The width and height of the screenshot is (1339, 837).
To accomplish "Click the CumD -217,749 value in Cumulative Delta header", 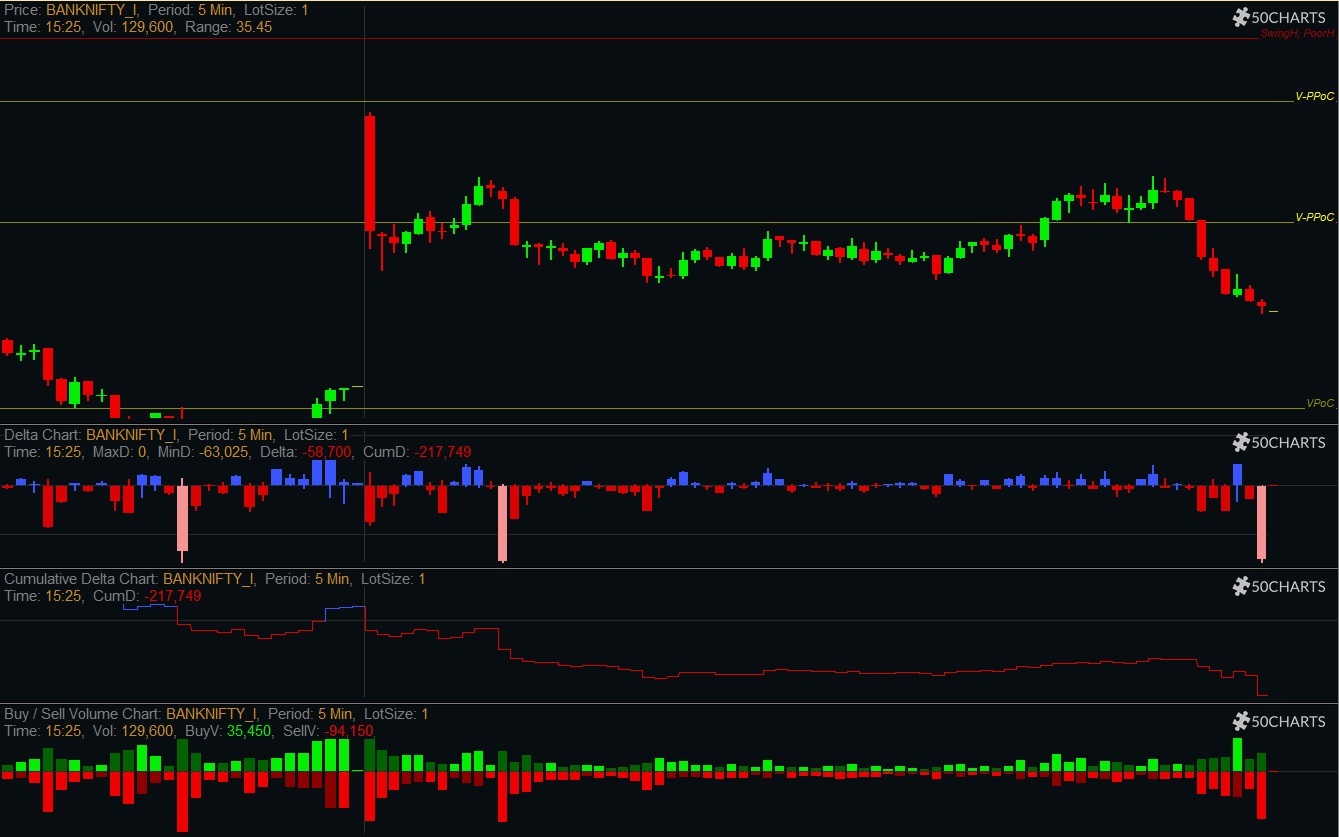I will (x=172, y=596).
